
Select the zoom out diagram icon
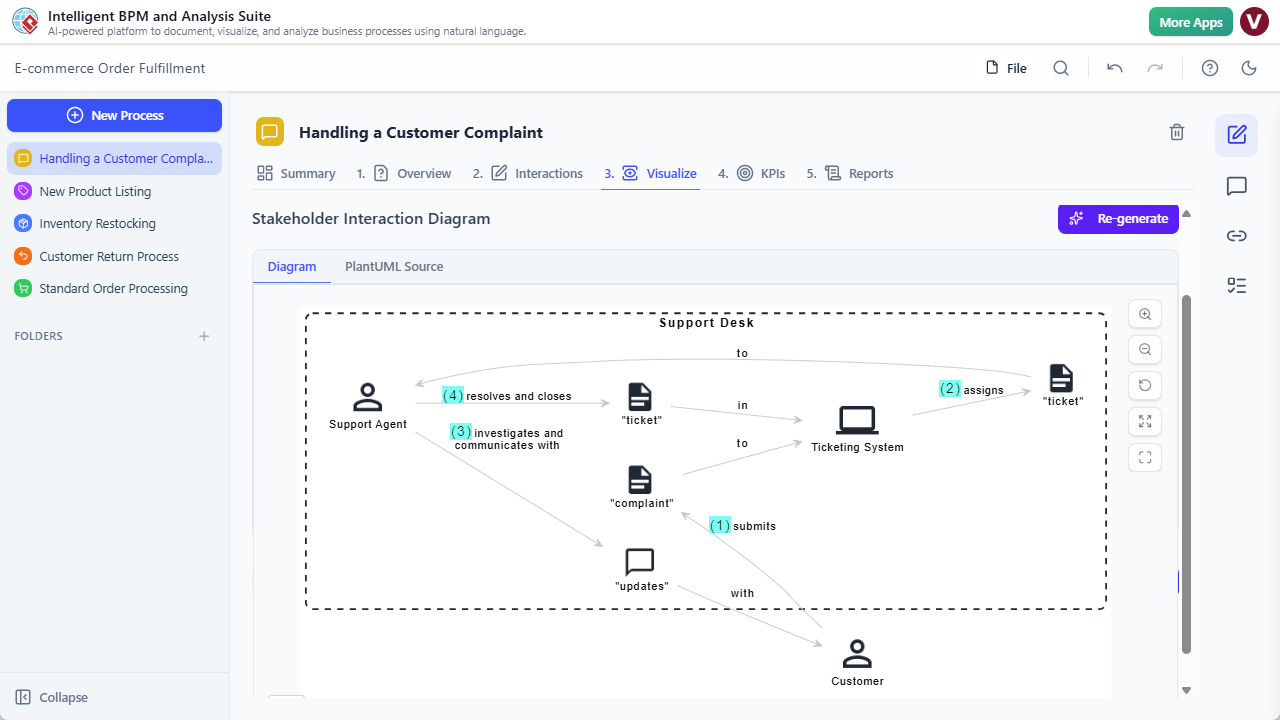1144,349
